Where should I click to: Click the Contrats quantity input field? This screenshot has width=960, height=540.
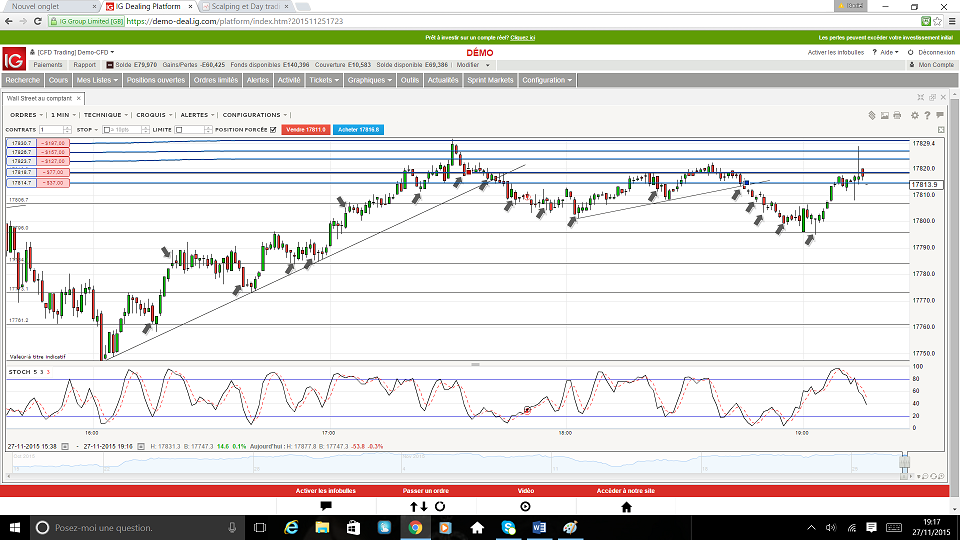click(56, 129)
